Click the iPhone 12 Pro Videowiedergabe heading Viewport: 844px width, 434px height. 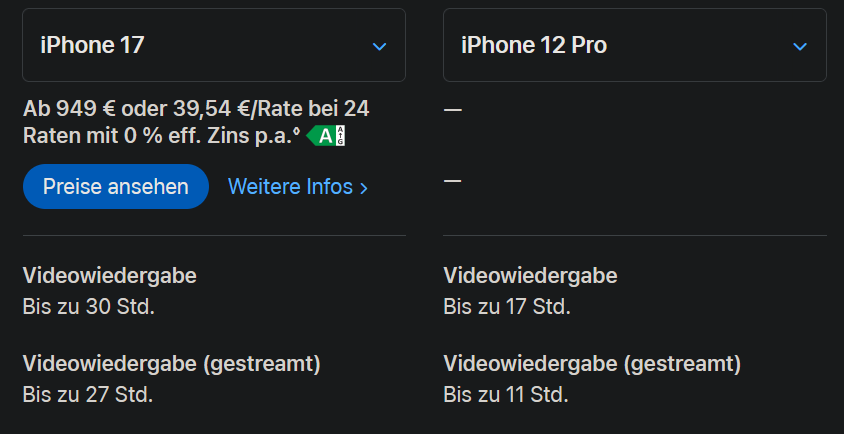[x=530, y=276]
